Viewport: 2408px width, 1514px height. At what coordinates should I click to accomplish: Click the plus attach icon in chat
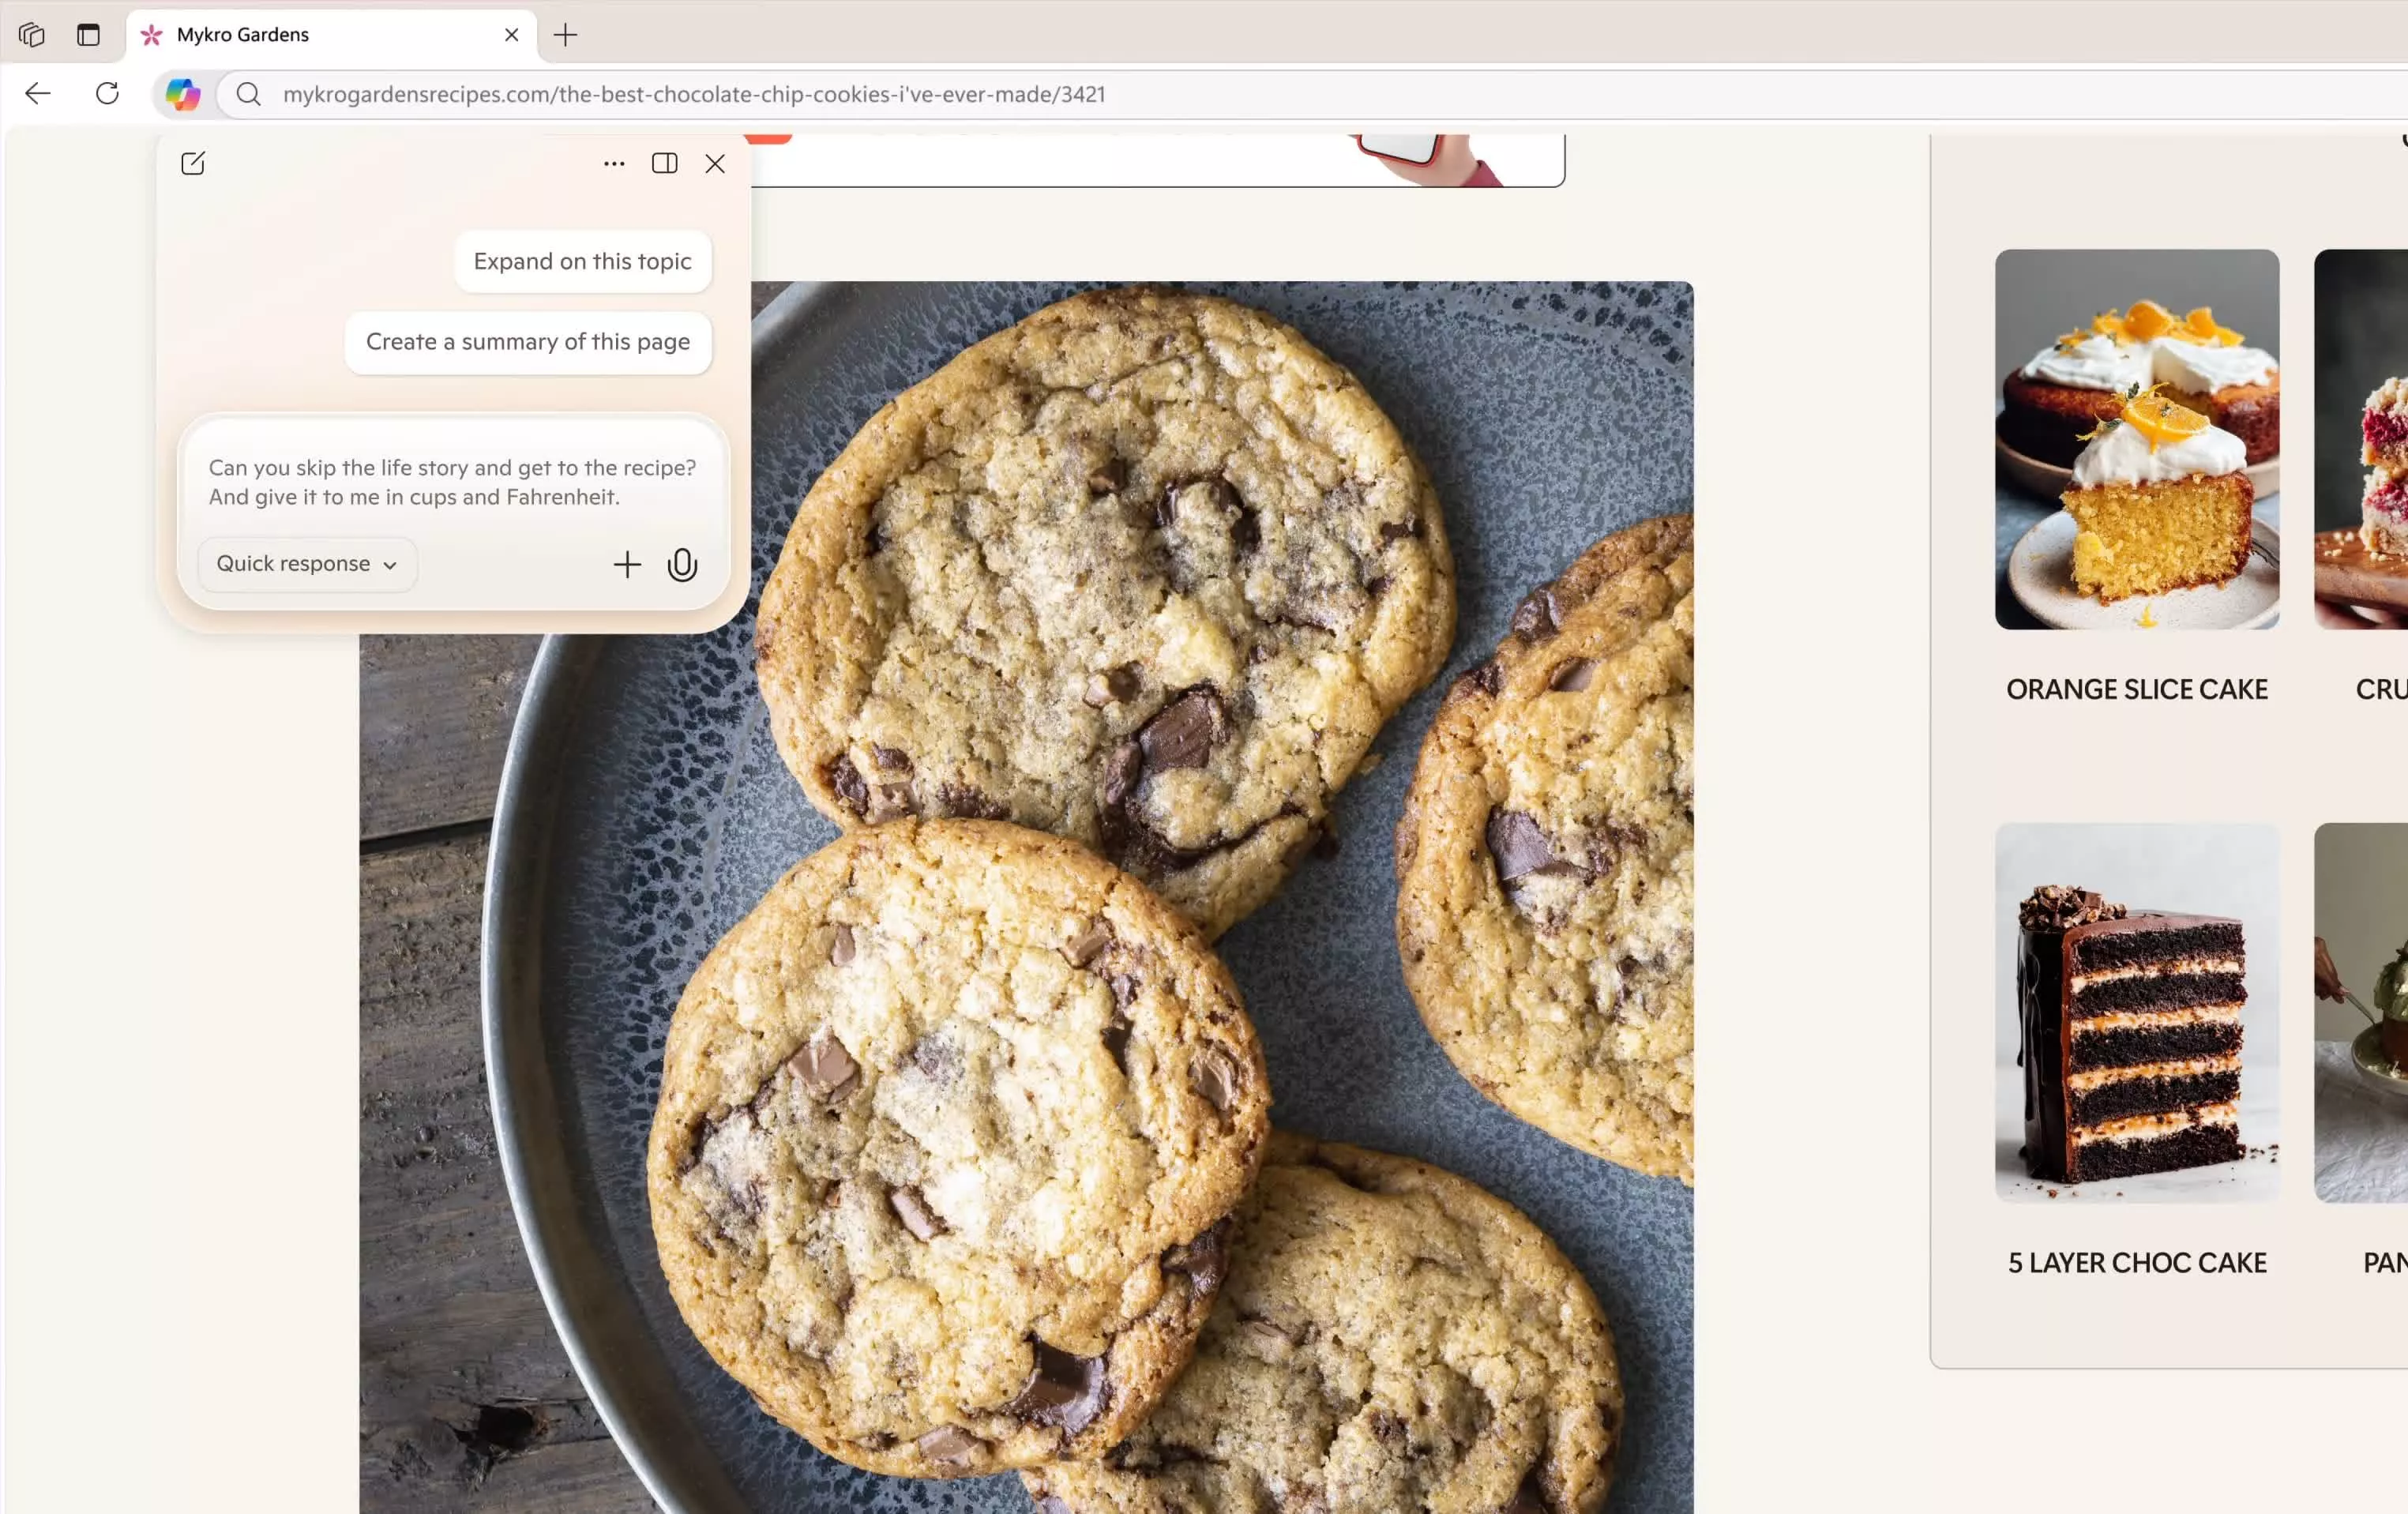(627, 565)
